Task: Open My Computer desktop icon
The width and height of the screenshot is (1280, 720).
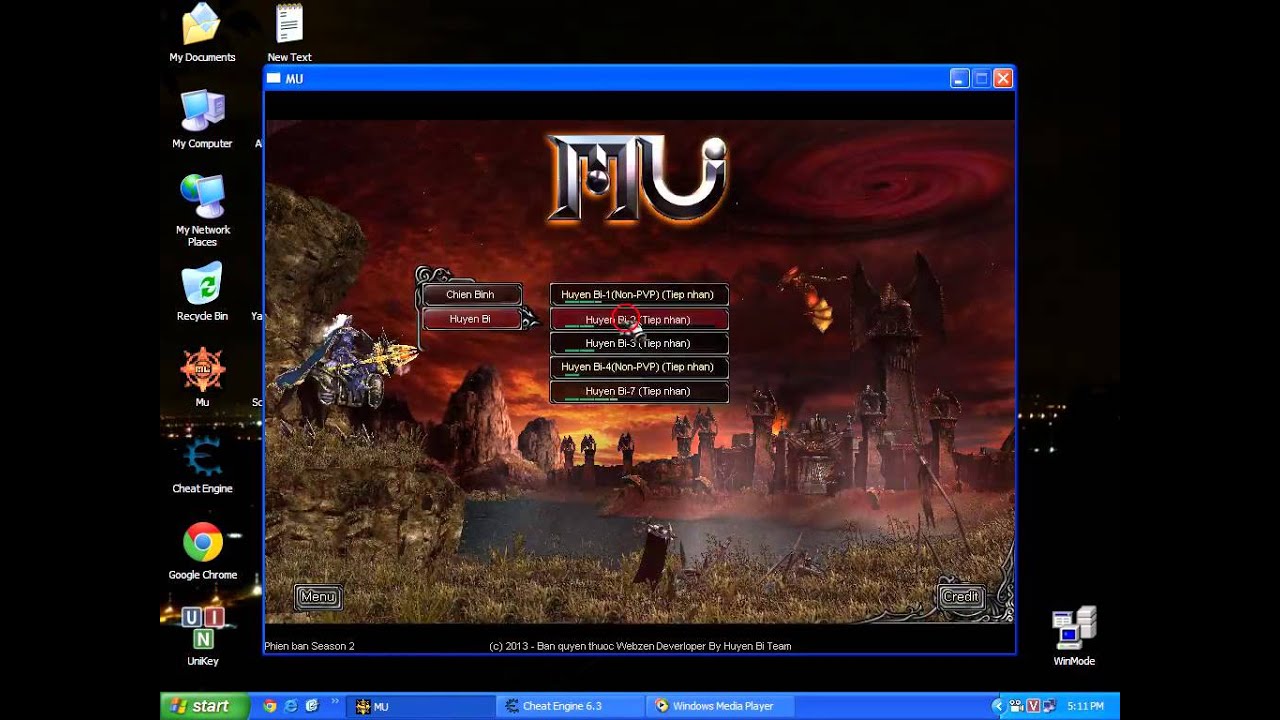Action: [x=202, y=119]
